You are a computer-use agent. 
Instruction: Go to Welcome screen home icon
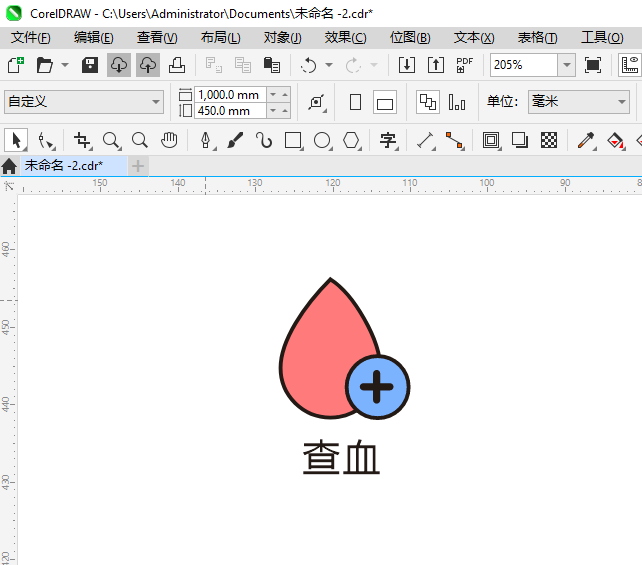click(x=9, y=166)
